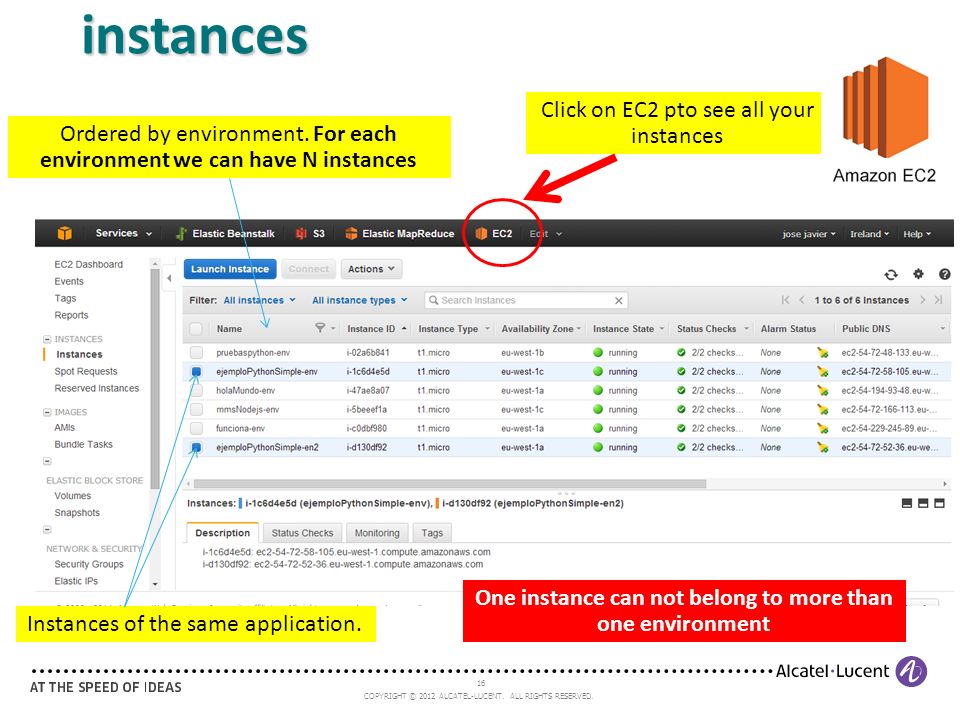Set details pane to full layout icon
Viewport: 960px width, 720px height.
[940, 503]
